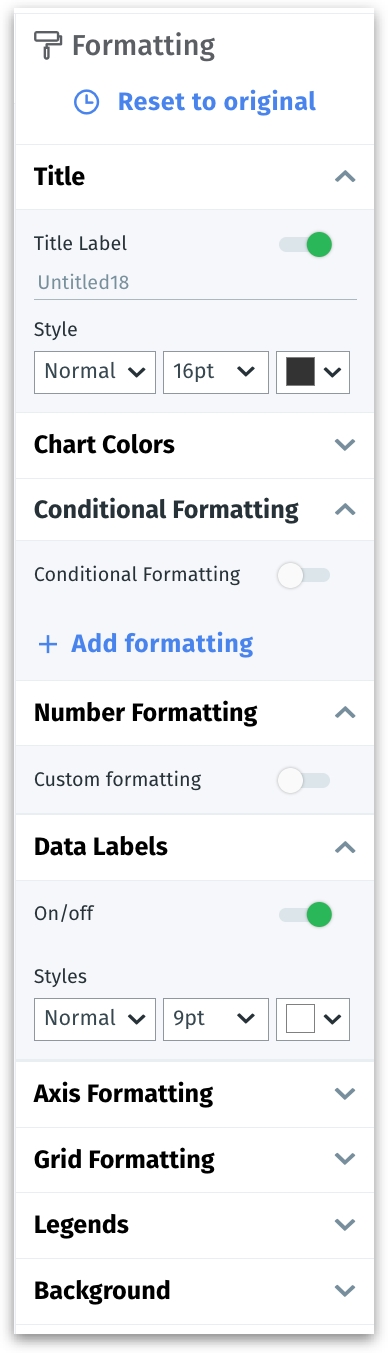Expand the Chart Colors section chevron

tap(345, 445)
